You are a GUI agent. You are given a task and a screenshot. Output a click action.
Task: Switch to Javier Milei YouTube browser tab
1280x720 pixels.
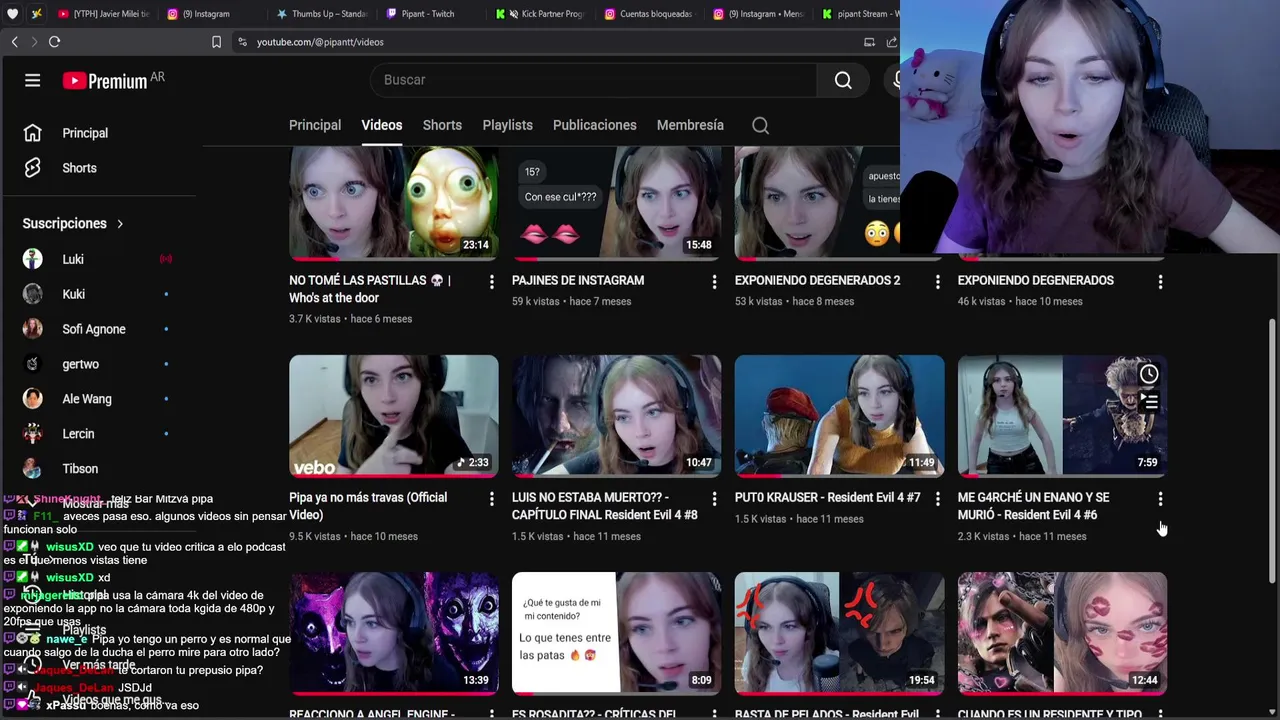pyautogui.click(x=103, y=14)
